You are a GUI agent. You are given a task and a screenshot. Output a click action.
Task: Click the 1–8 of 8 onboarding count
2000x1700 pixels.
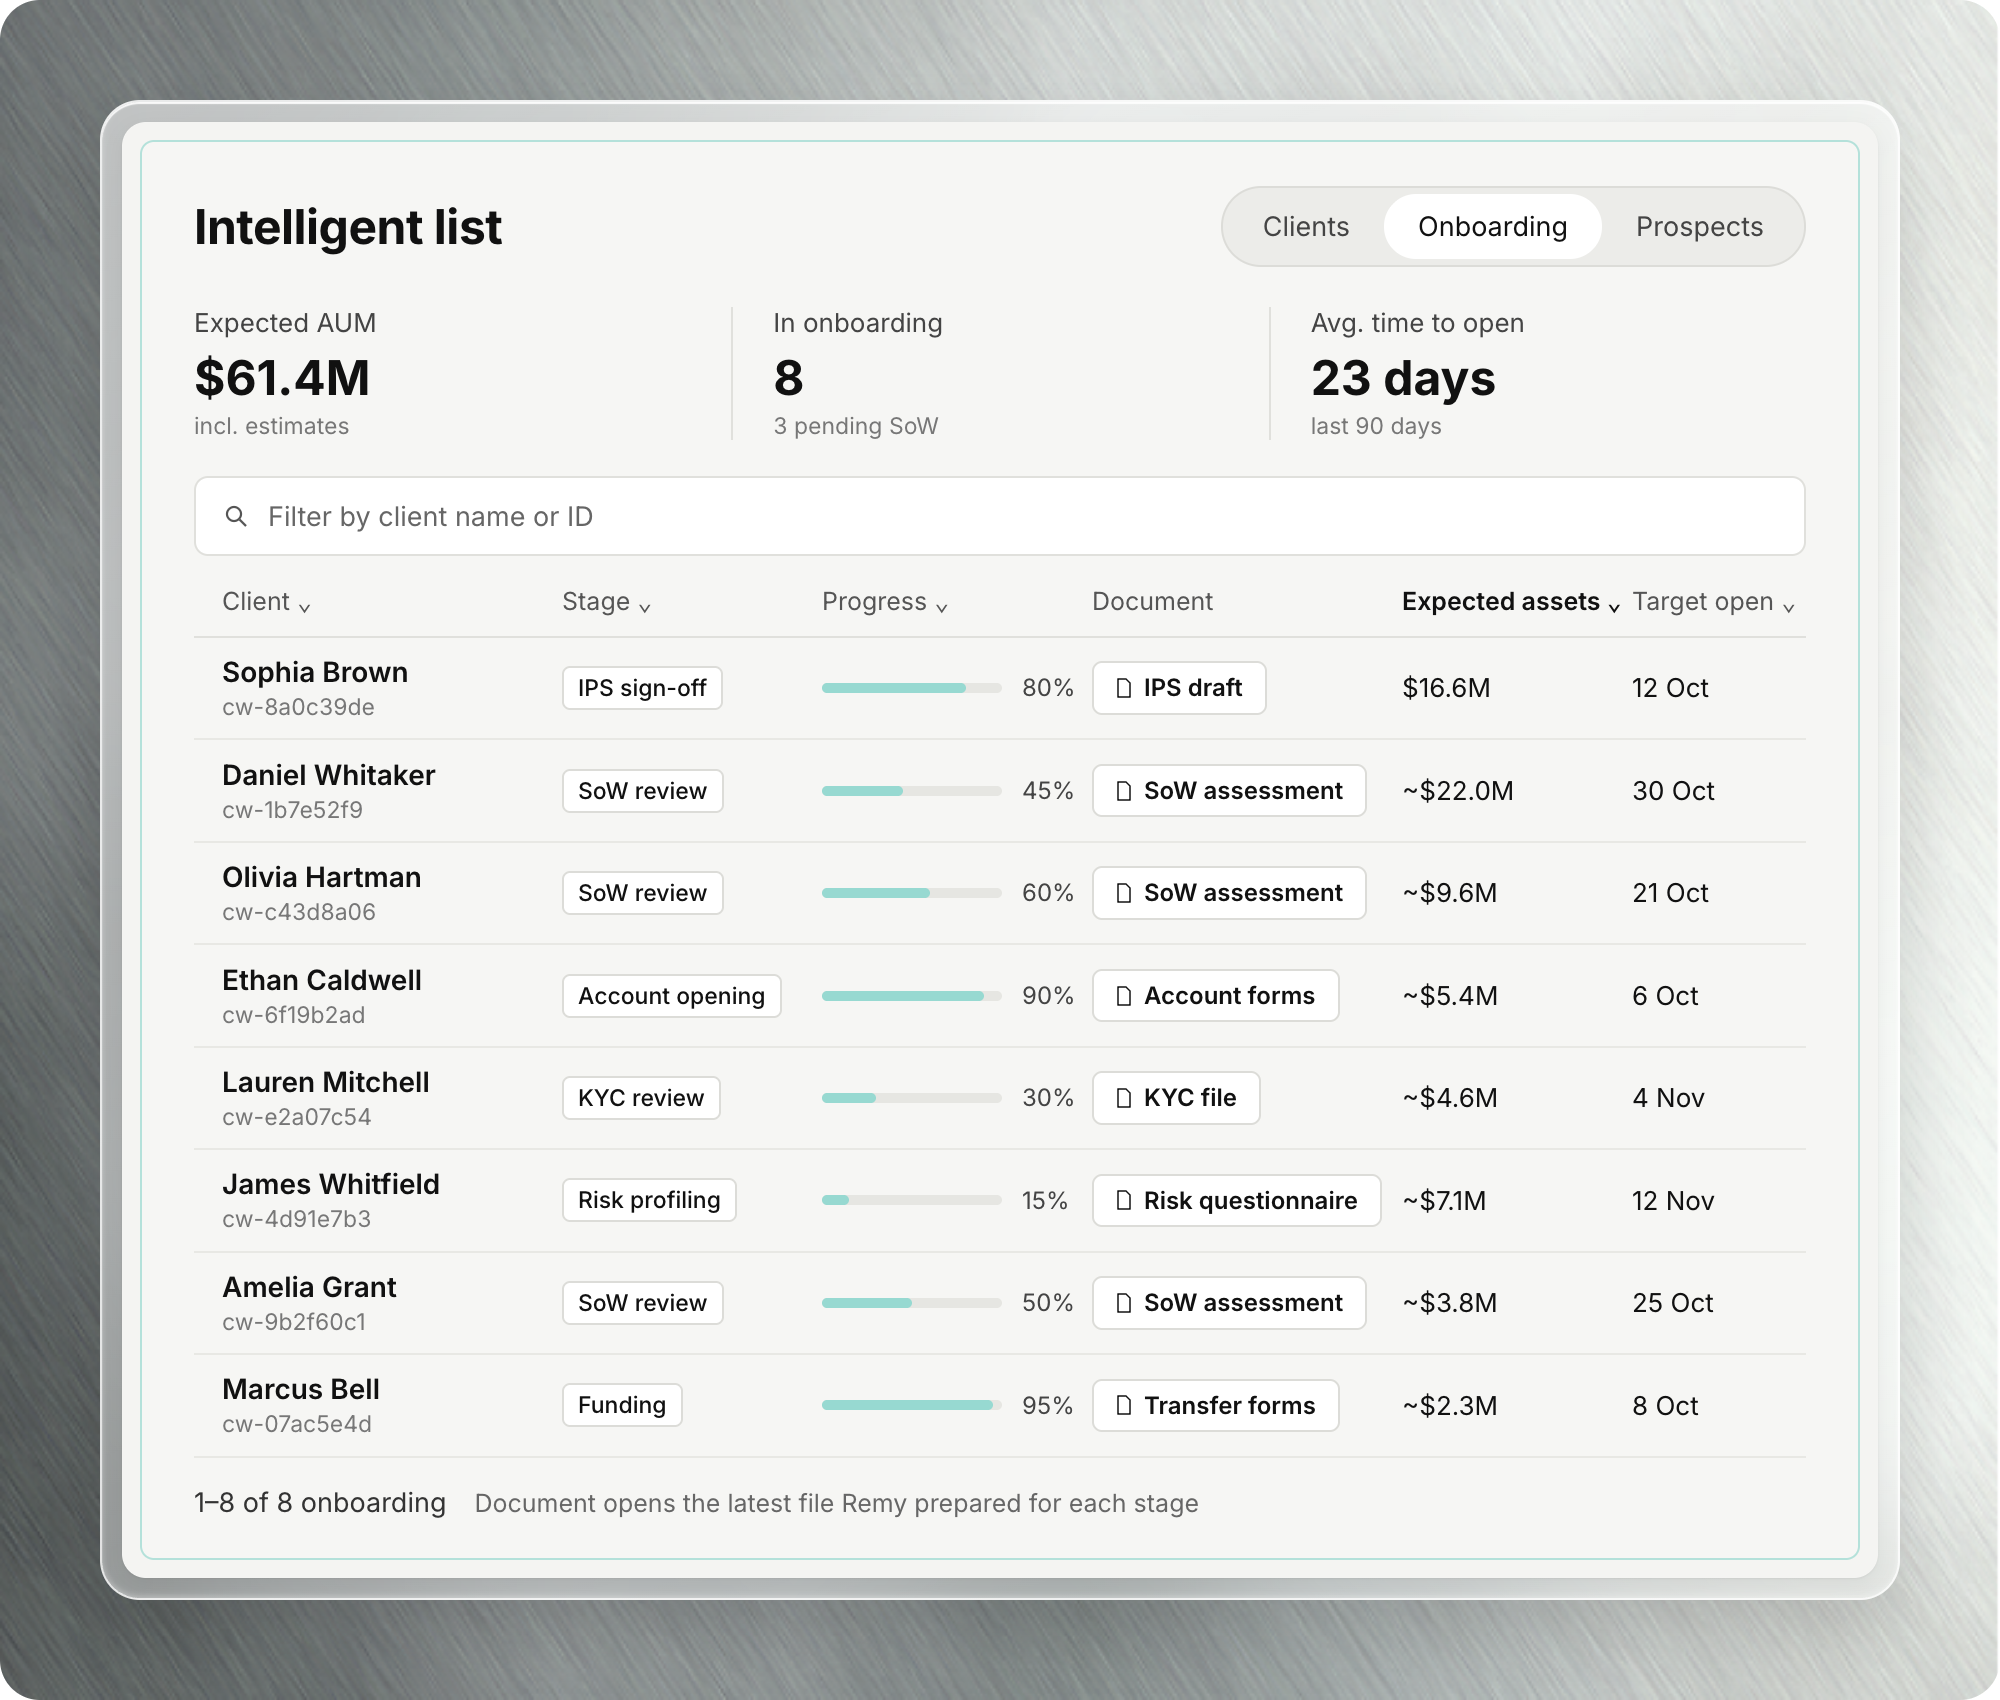click(x=320, y=1503)
